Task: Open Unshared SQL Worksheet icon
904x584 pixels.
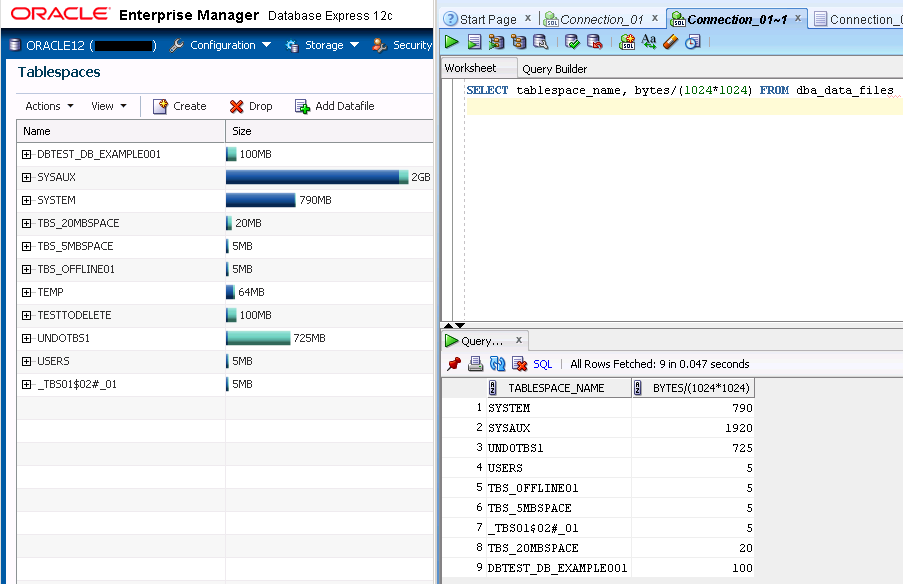Action: click(x=627, y=42)
